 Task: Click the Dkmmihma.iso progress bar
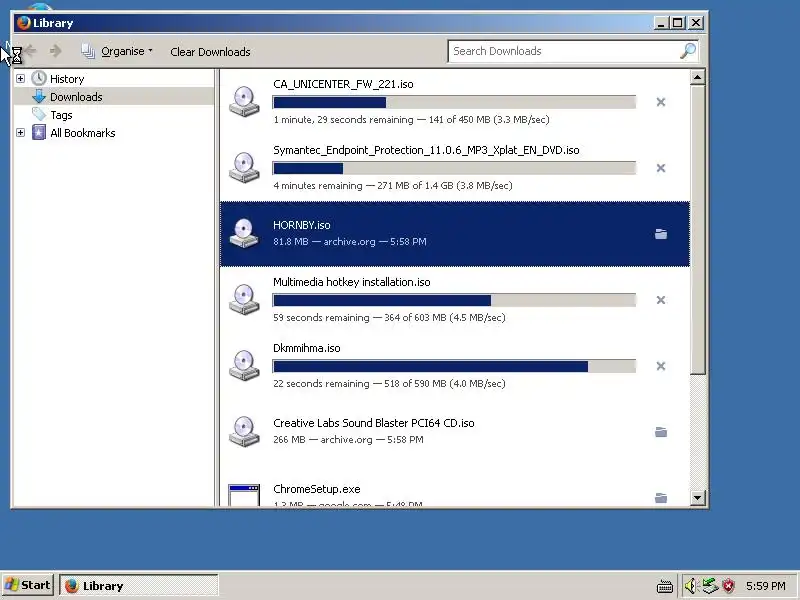pyautogui.click(x=454, y=366)
